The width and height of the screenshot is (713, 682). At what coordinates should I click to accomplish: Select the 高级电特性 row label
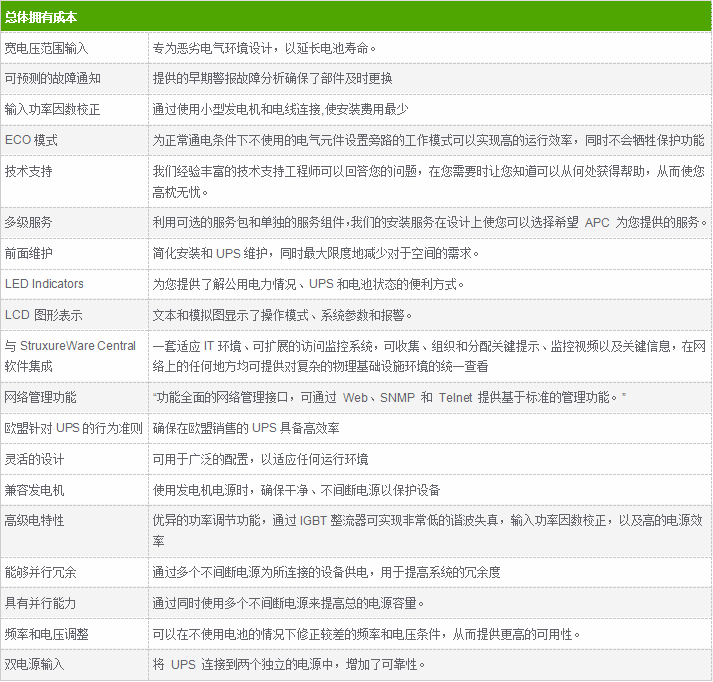click(34, 521)
